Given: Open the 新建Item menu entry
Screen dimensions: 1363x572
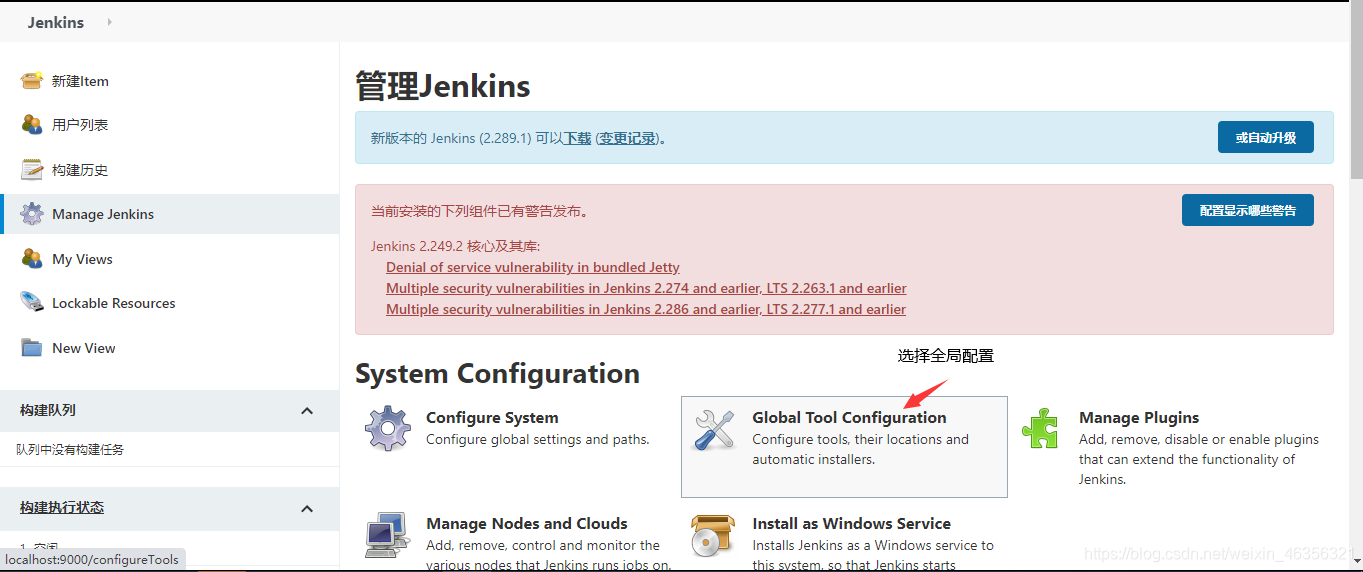Looking at the screenshot, I should pyautogui.click(x=80, y=81).
